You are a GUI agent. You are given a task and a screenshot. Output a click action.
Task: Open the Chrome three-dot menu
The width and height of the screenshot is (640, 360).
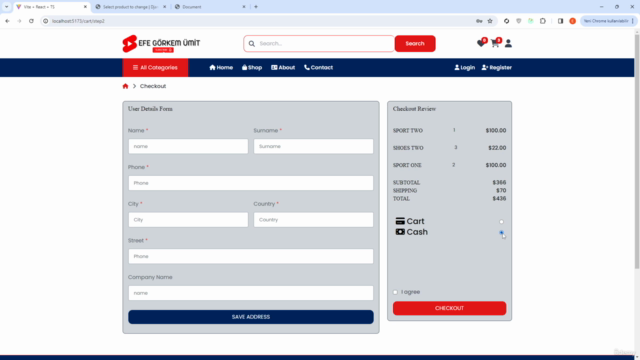coord(633,21)
